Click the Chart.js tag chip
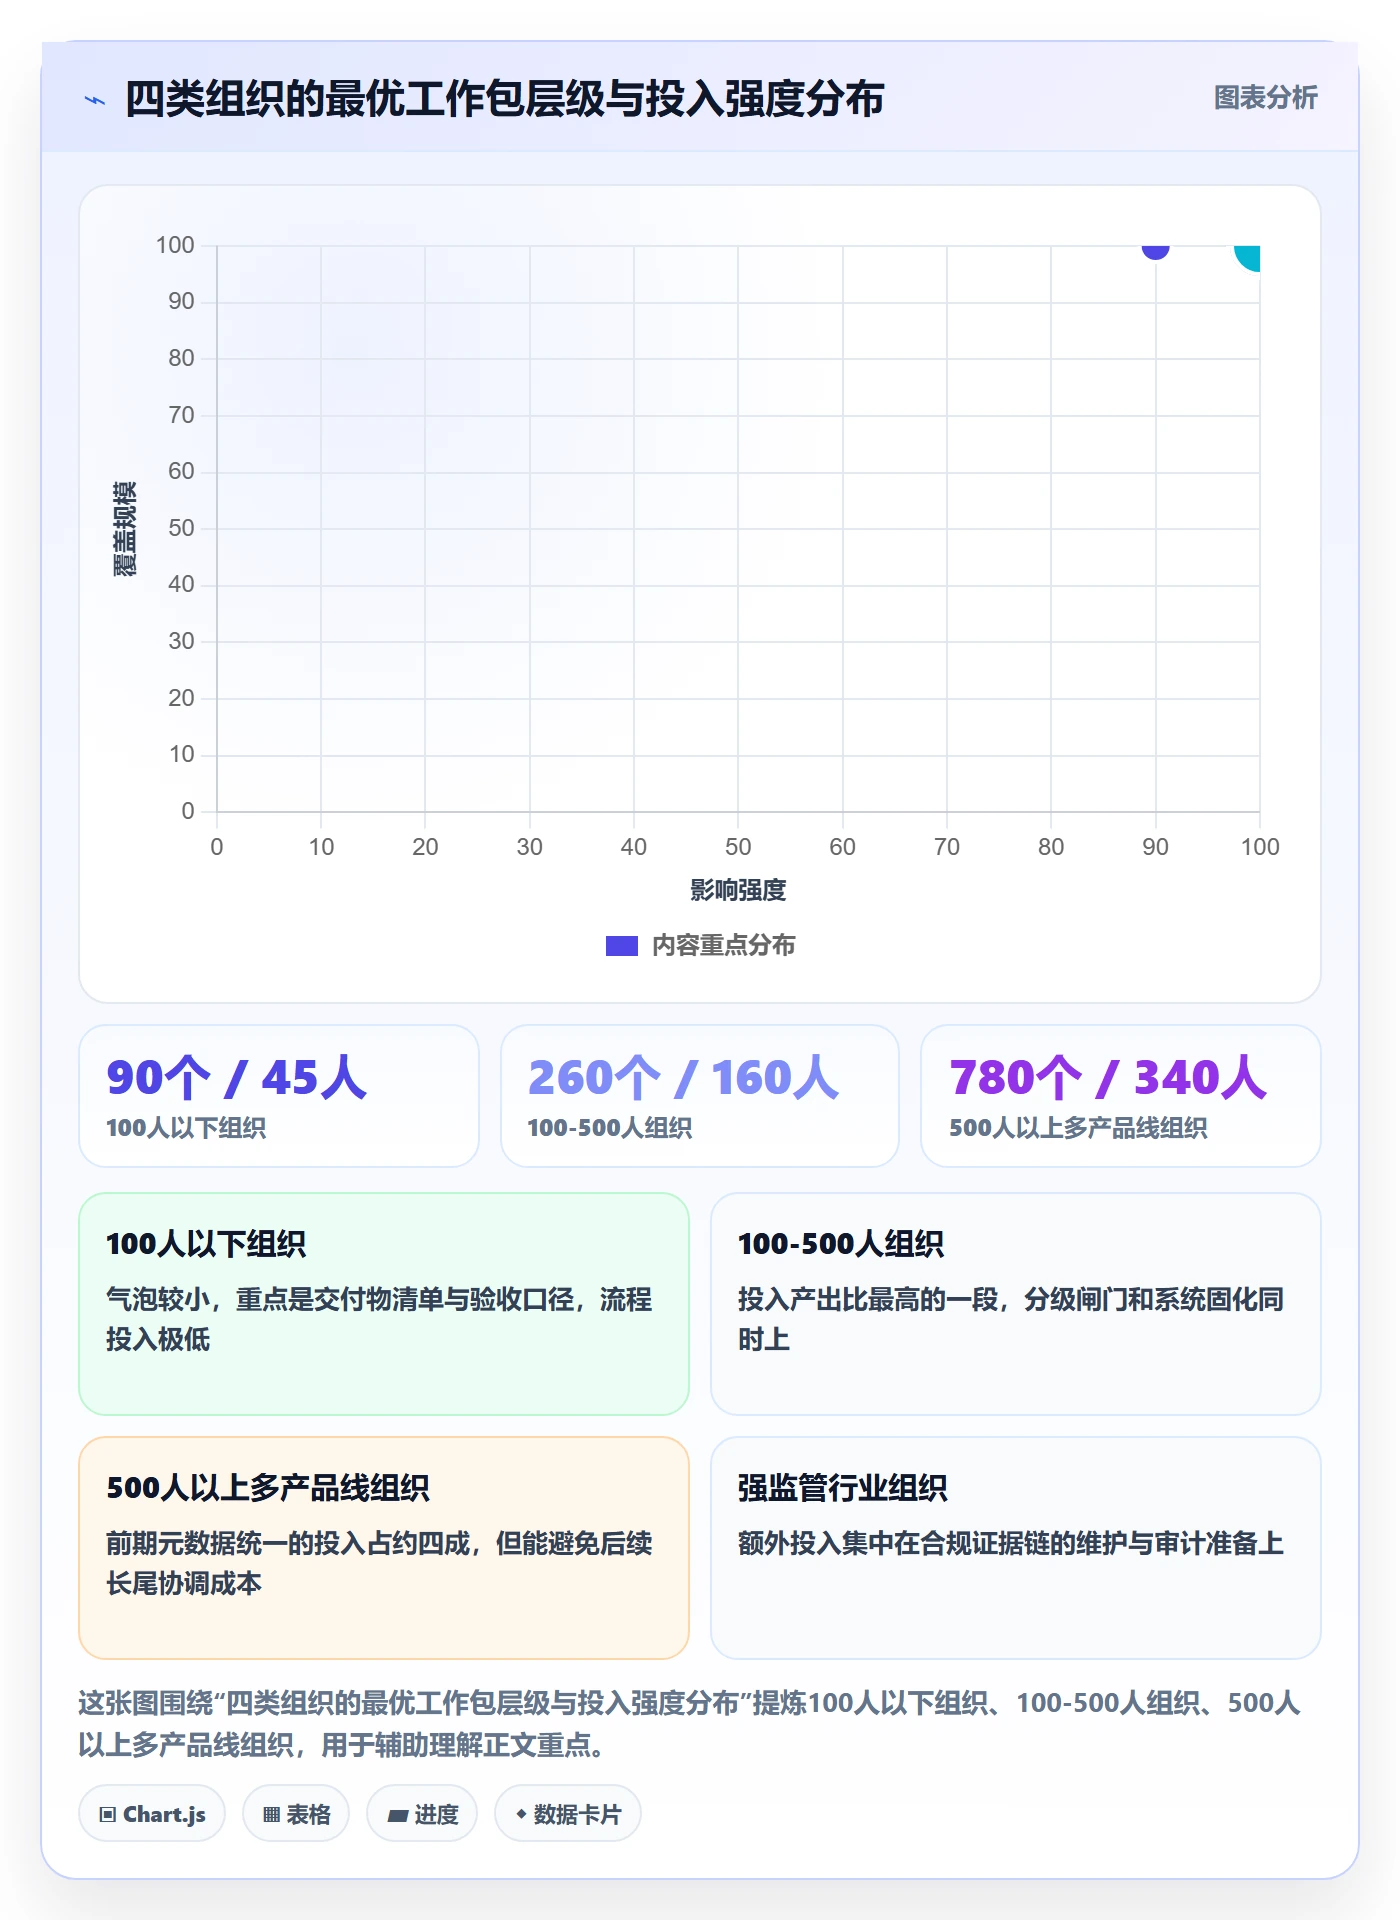The height and width of the screenshot is (1920, 1400). pos(152,1814)
